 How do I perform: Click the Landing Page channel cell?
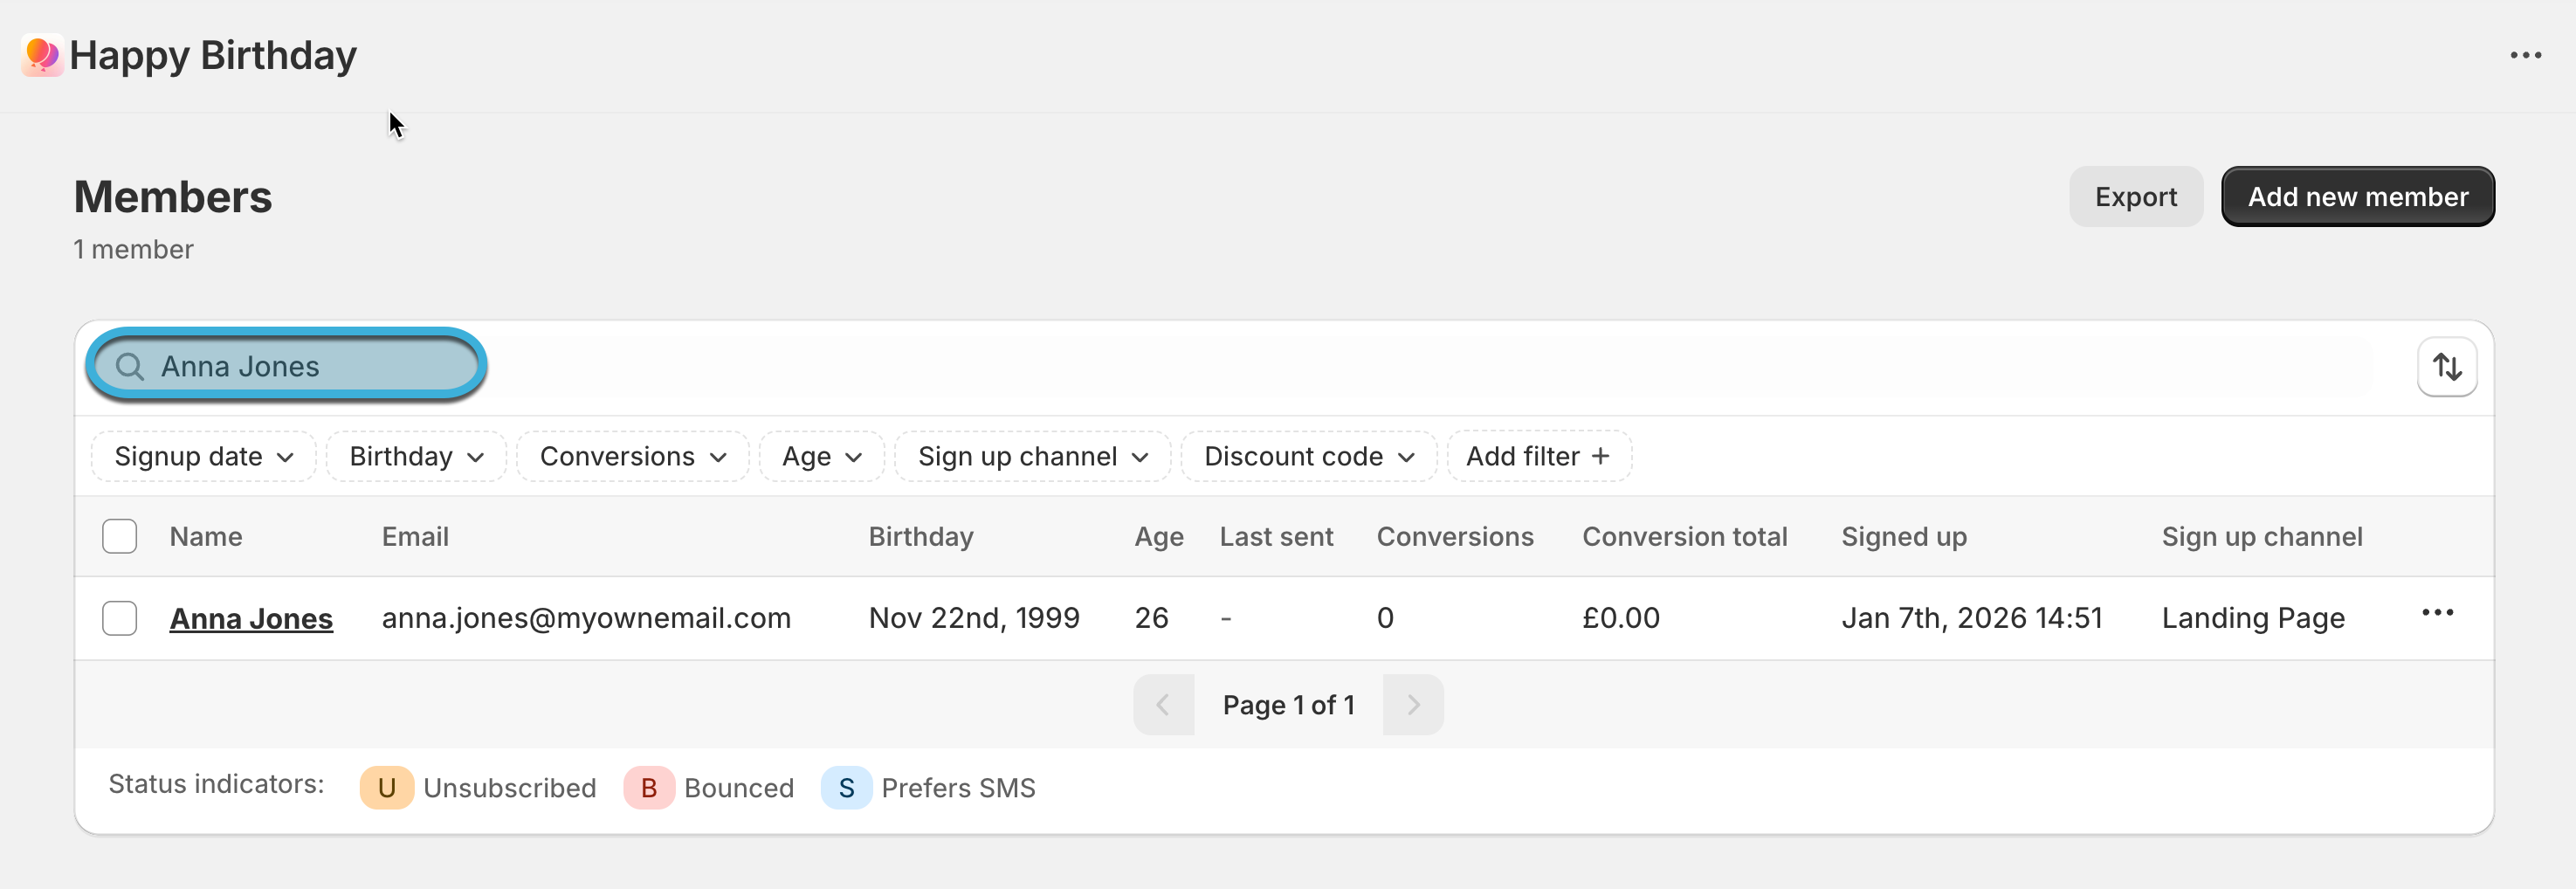(x=2253, y=618)
